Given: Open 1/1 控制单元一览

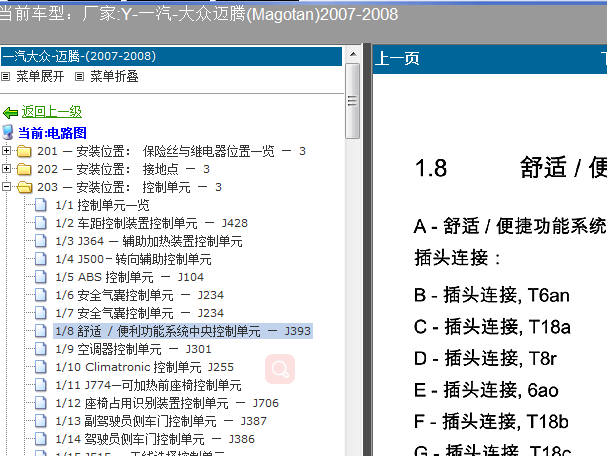Looking at the screenshot, I should [x=102, y=205].
